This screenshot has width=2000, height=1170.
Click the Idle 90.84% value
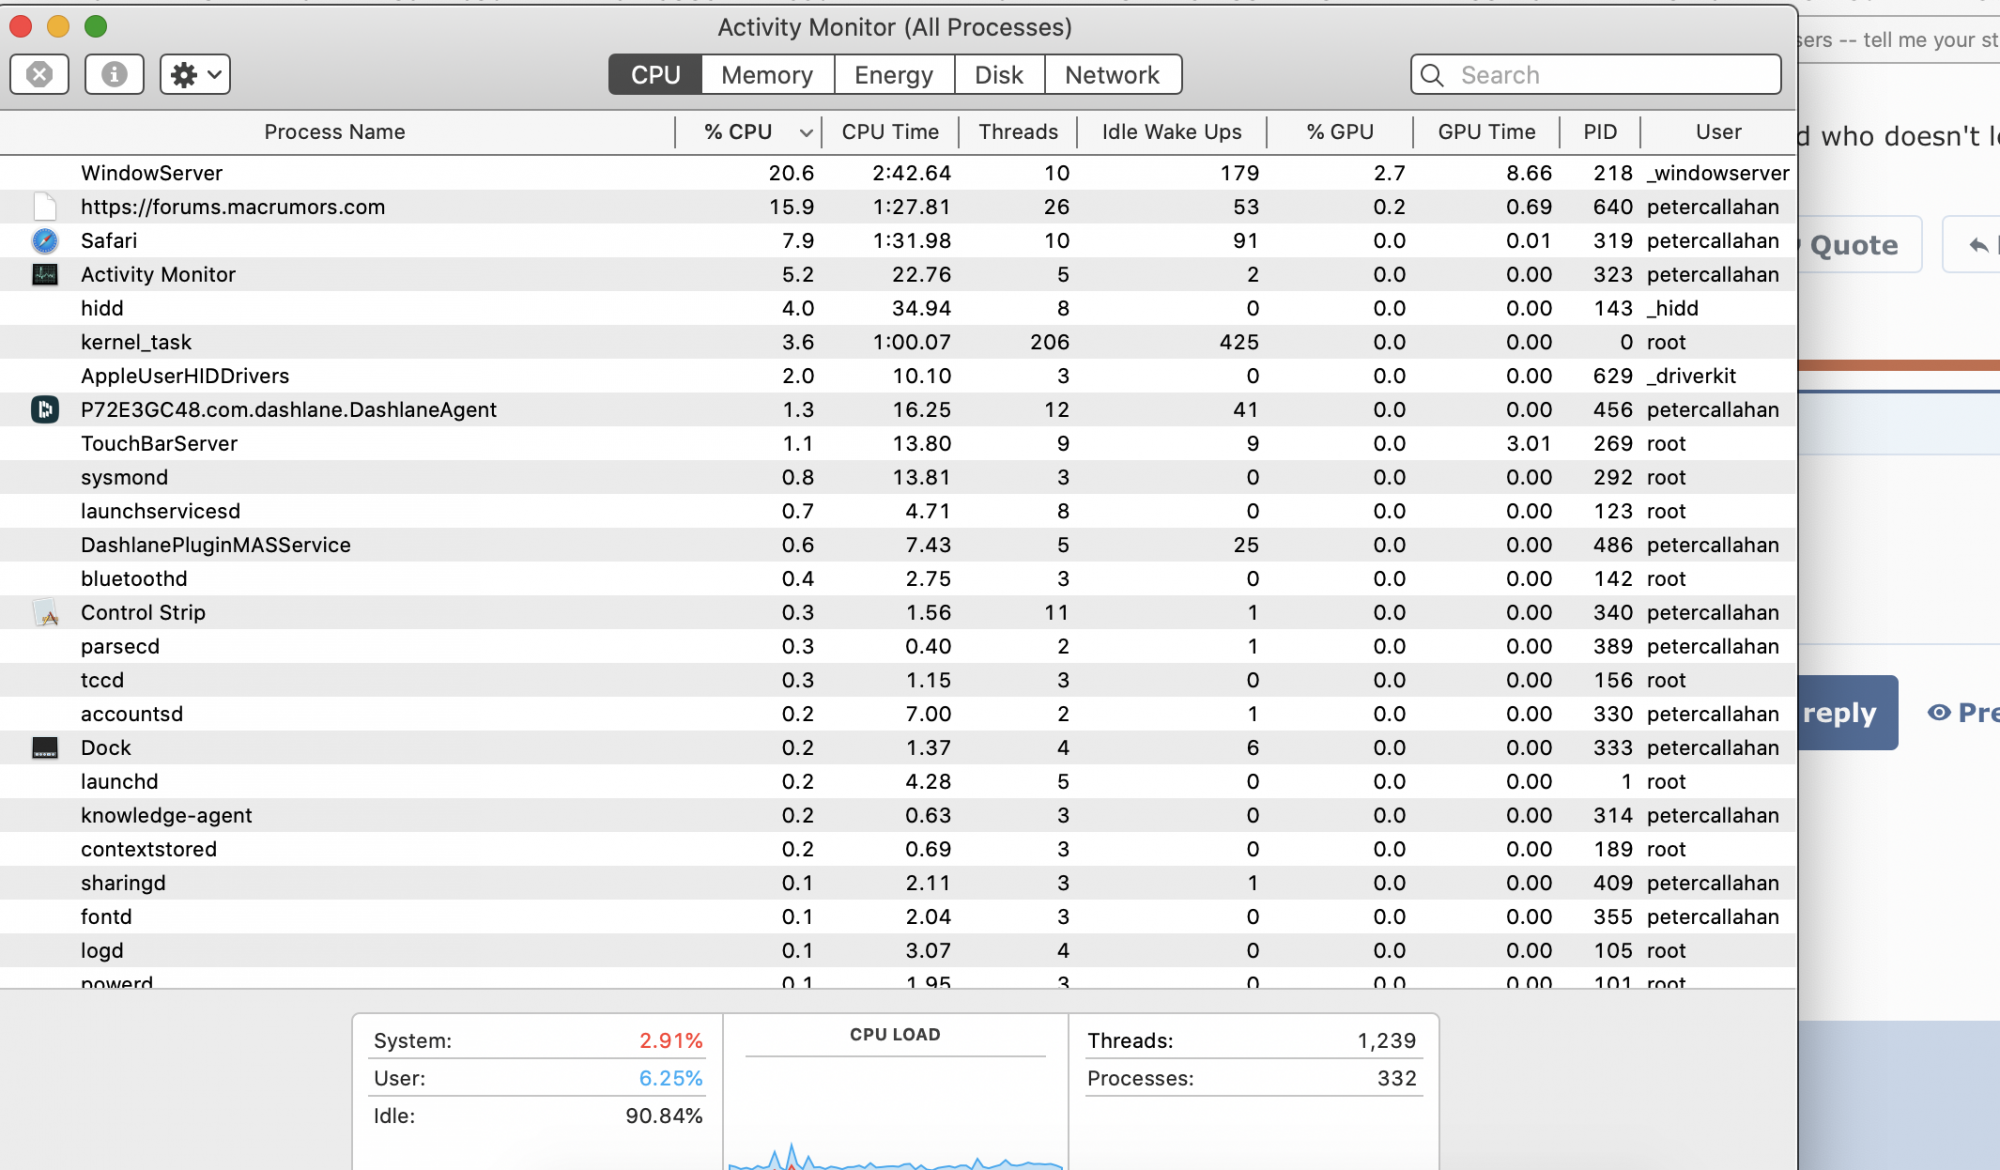pos(664,1116)
